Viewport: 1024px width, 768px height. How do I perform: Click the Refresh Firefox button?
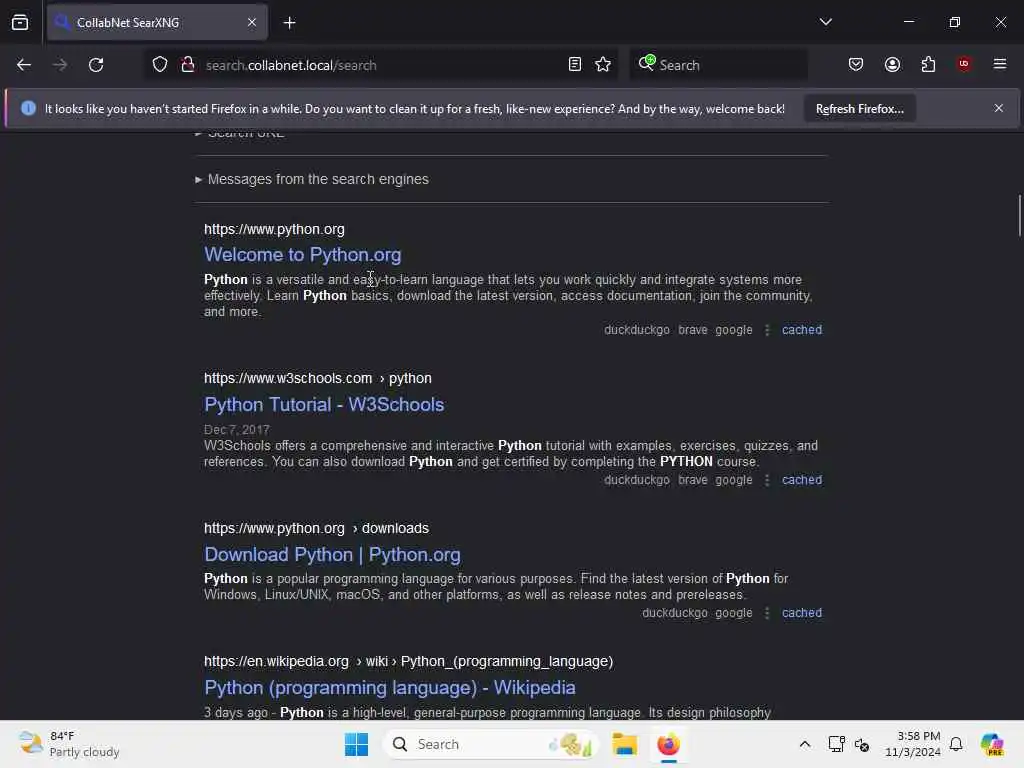[x=859, y=109]
